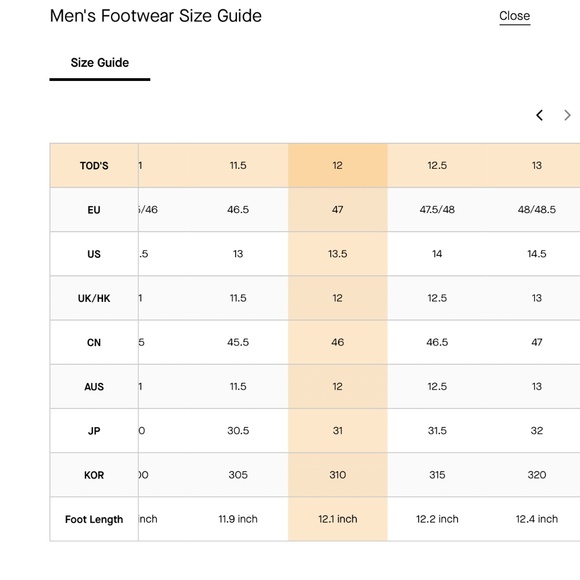Click the US size 13.5 cell
This screenshot has height=580, width=580.
point(337,254)
